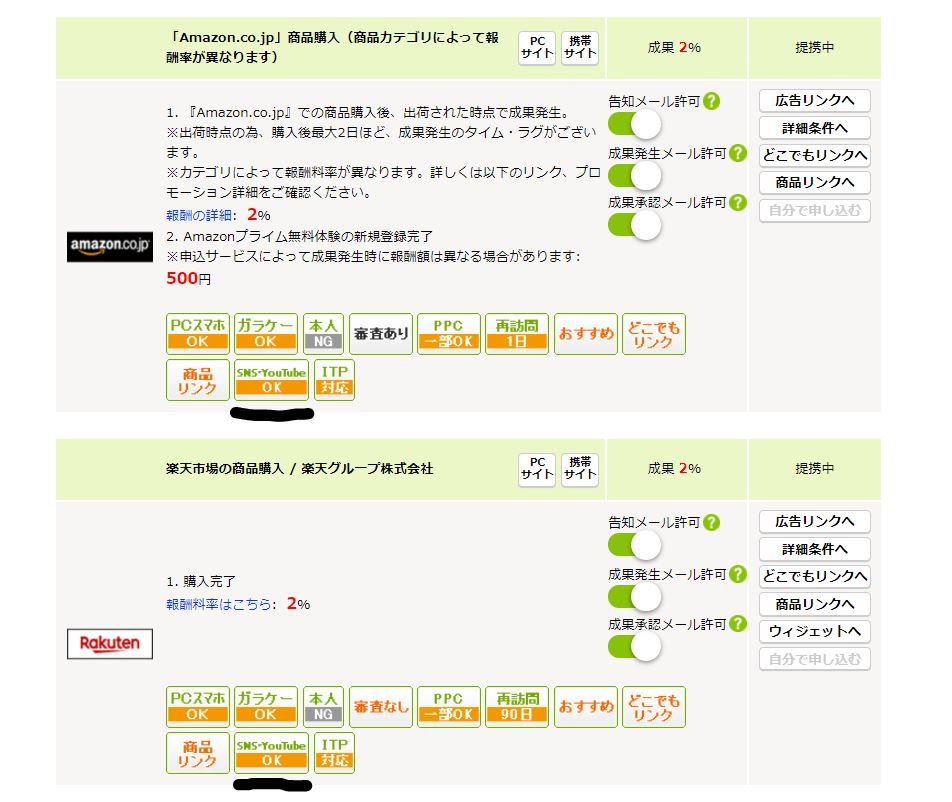
Task: Open the 報酬の詳細 link
Action: (x=199, y=215)
